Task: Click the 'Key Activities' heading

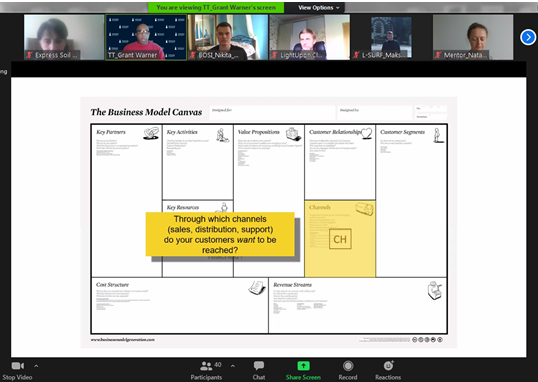Action: pos(182,132)
